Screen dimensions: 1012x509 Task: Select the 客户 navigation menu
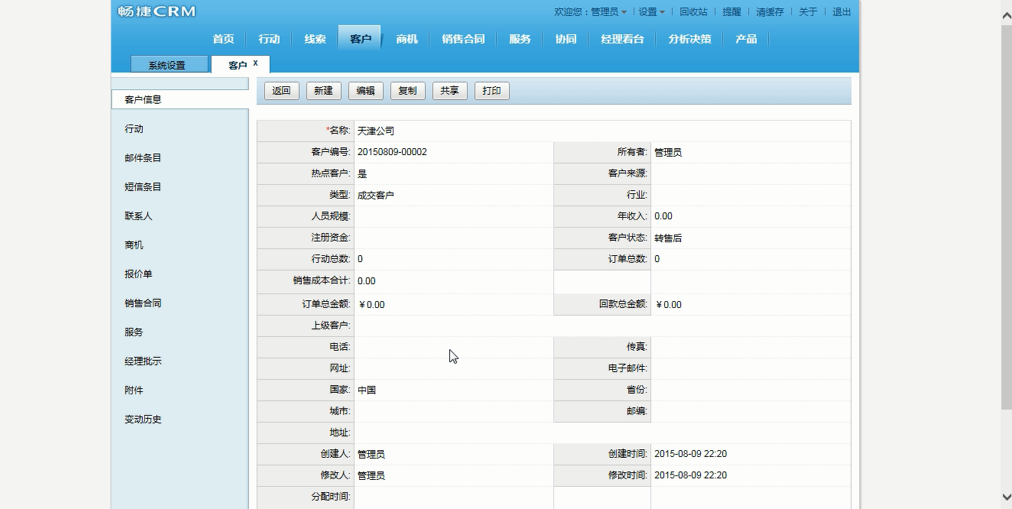point(360,39)
